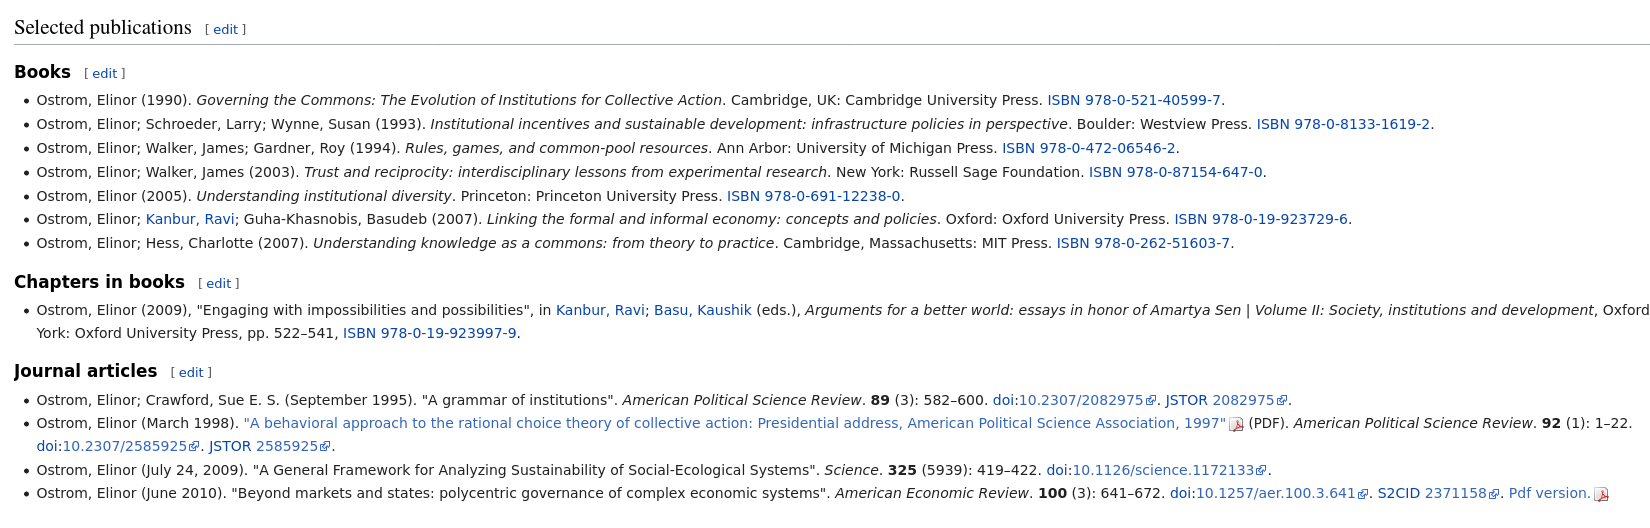Open ISBN 978-0-19-923729-6 link
1650x528 pixels.
click(x=1261, y=219)
